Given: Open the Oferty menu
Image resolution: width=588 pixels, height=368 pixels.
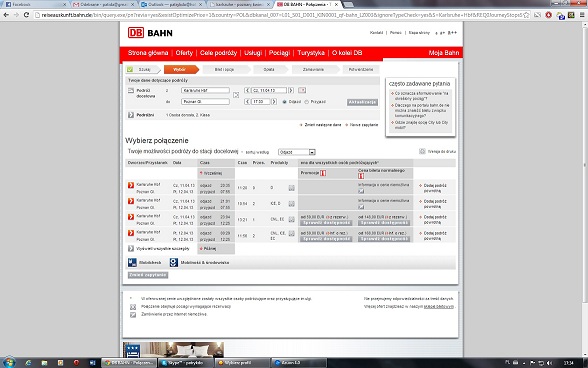Looking at the screenshot, I should coord(184,53).
